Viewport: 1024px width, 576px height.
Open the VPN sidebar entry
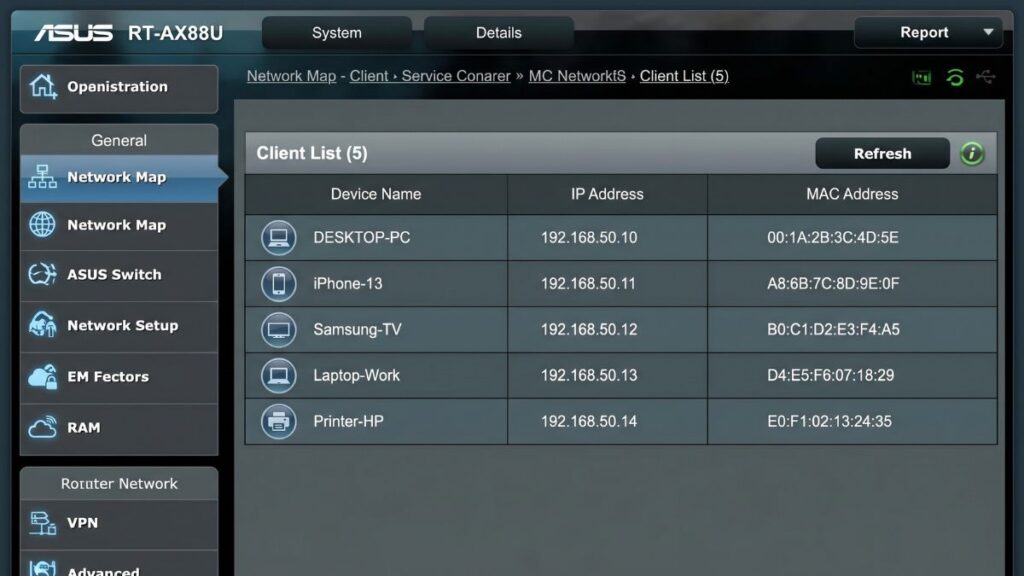point(119,524)
